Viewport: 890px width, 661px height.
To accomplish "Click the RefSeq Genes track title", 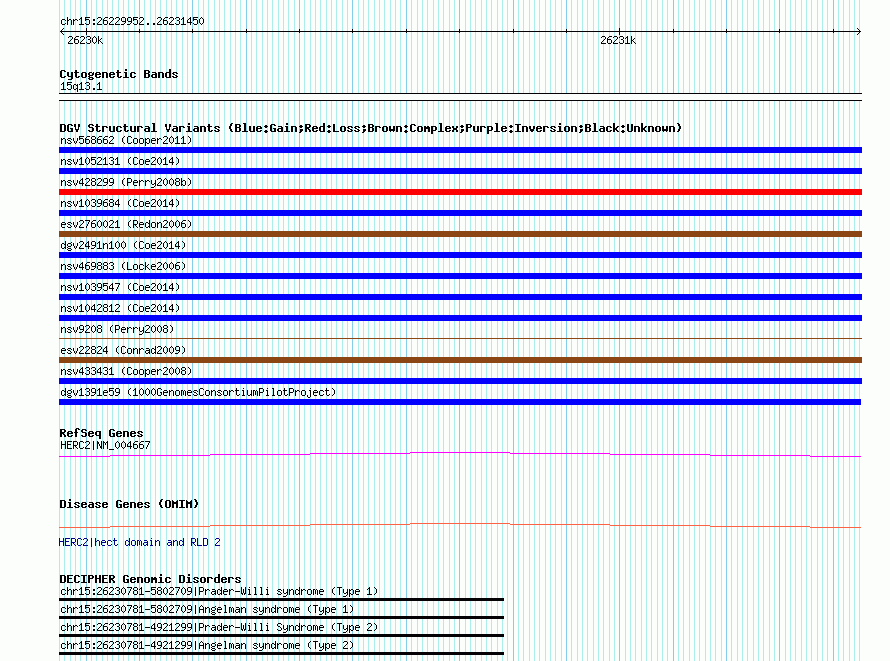I will click(x=101, y=433).
